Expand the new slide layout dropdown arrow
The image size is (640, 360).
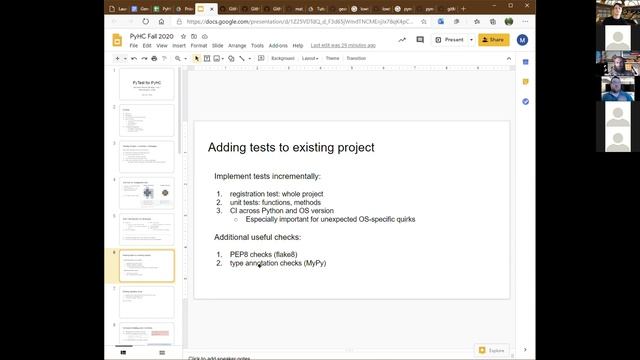(125, 58)
